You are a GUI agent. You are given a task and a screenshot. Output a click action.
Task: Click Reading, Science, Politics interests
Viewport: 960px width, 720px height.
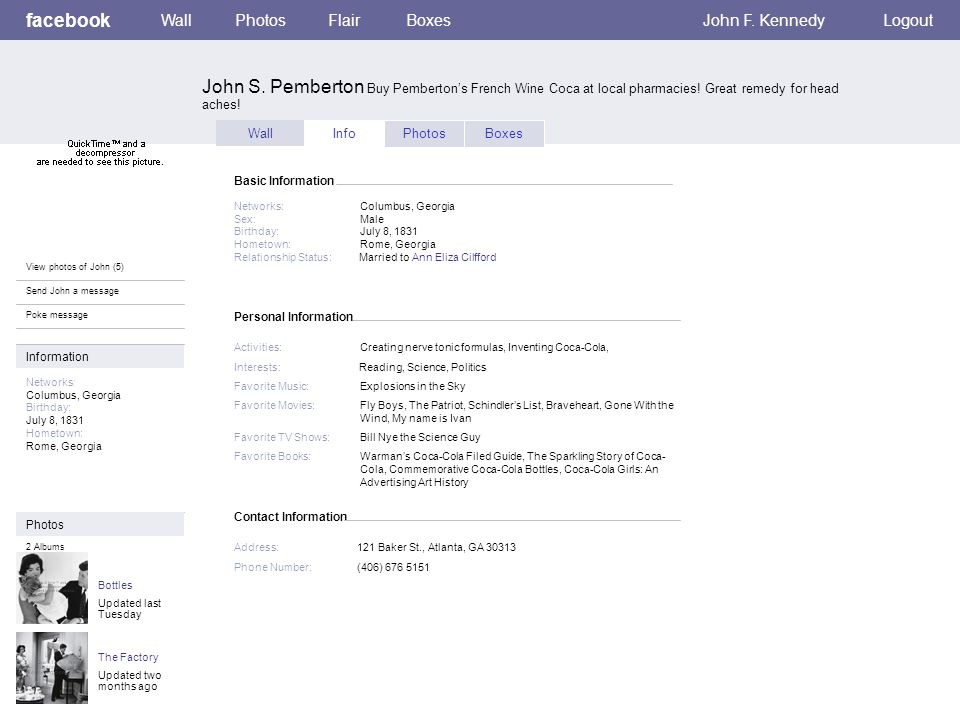click(422, 367)
